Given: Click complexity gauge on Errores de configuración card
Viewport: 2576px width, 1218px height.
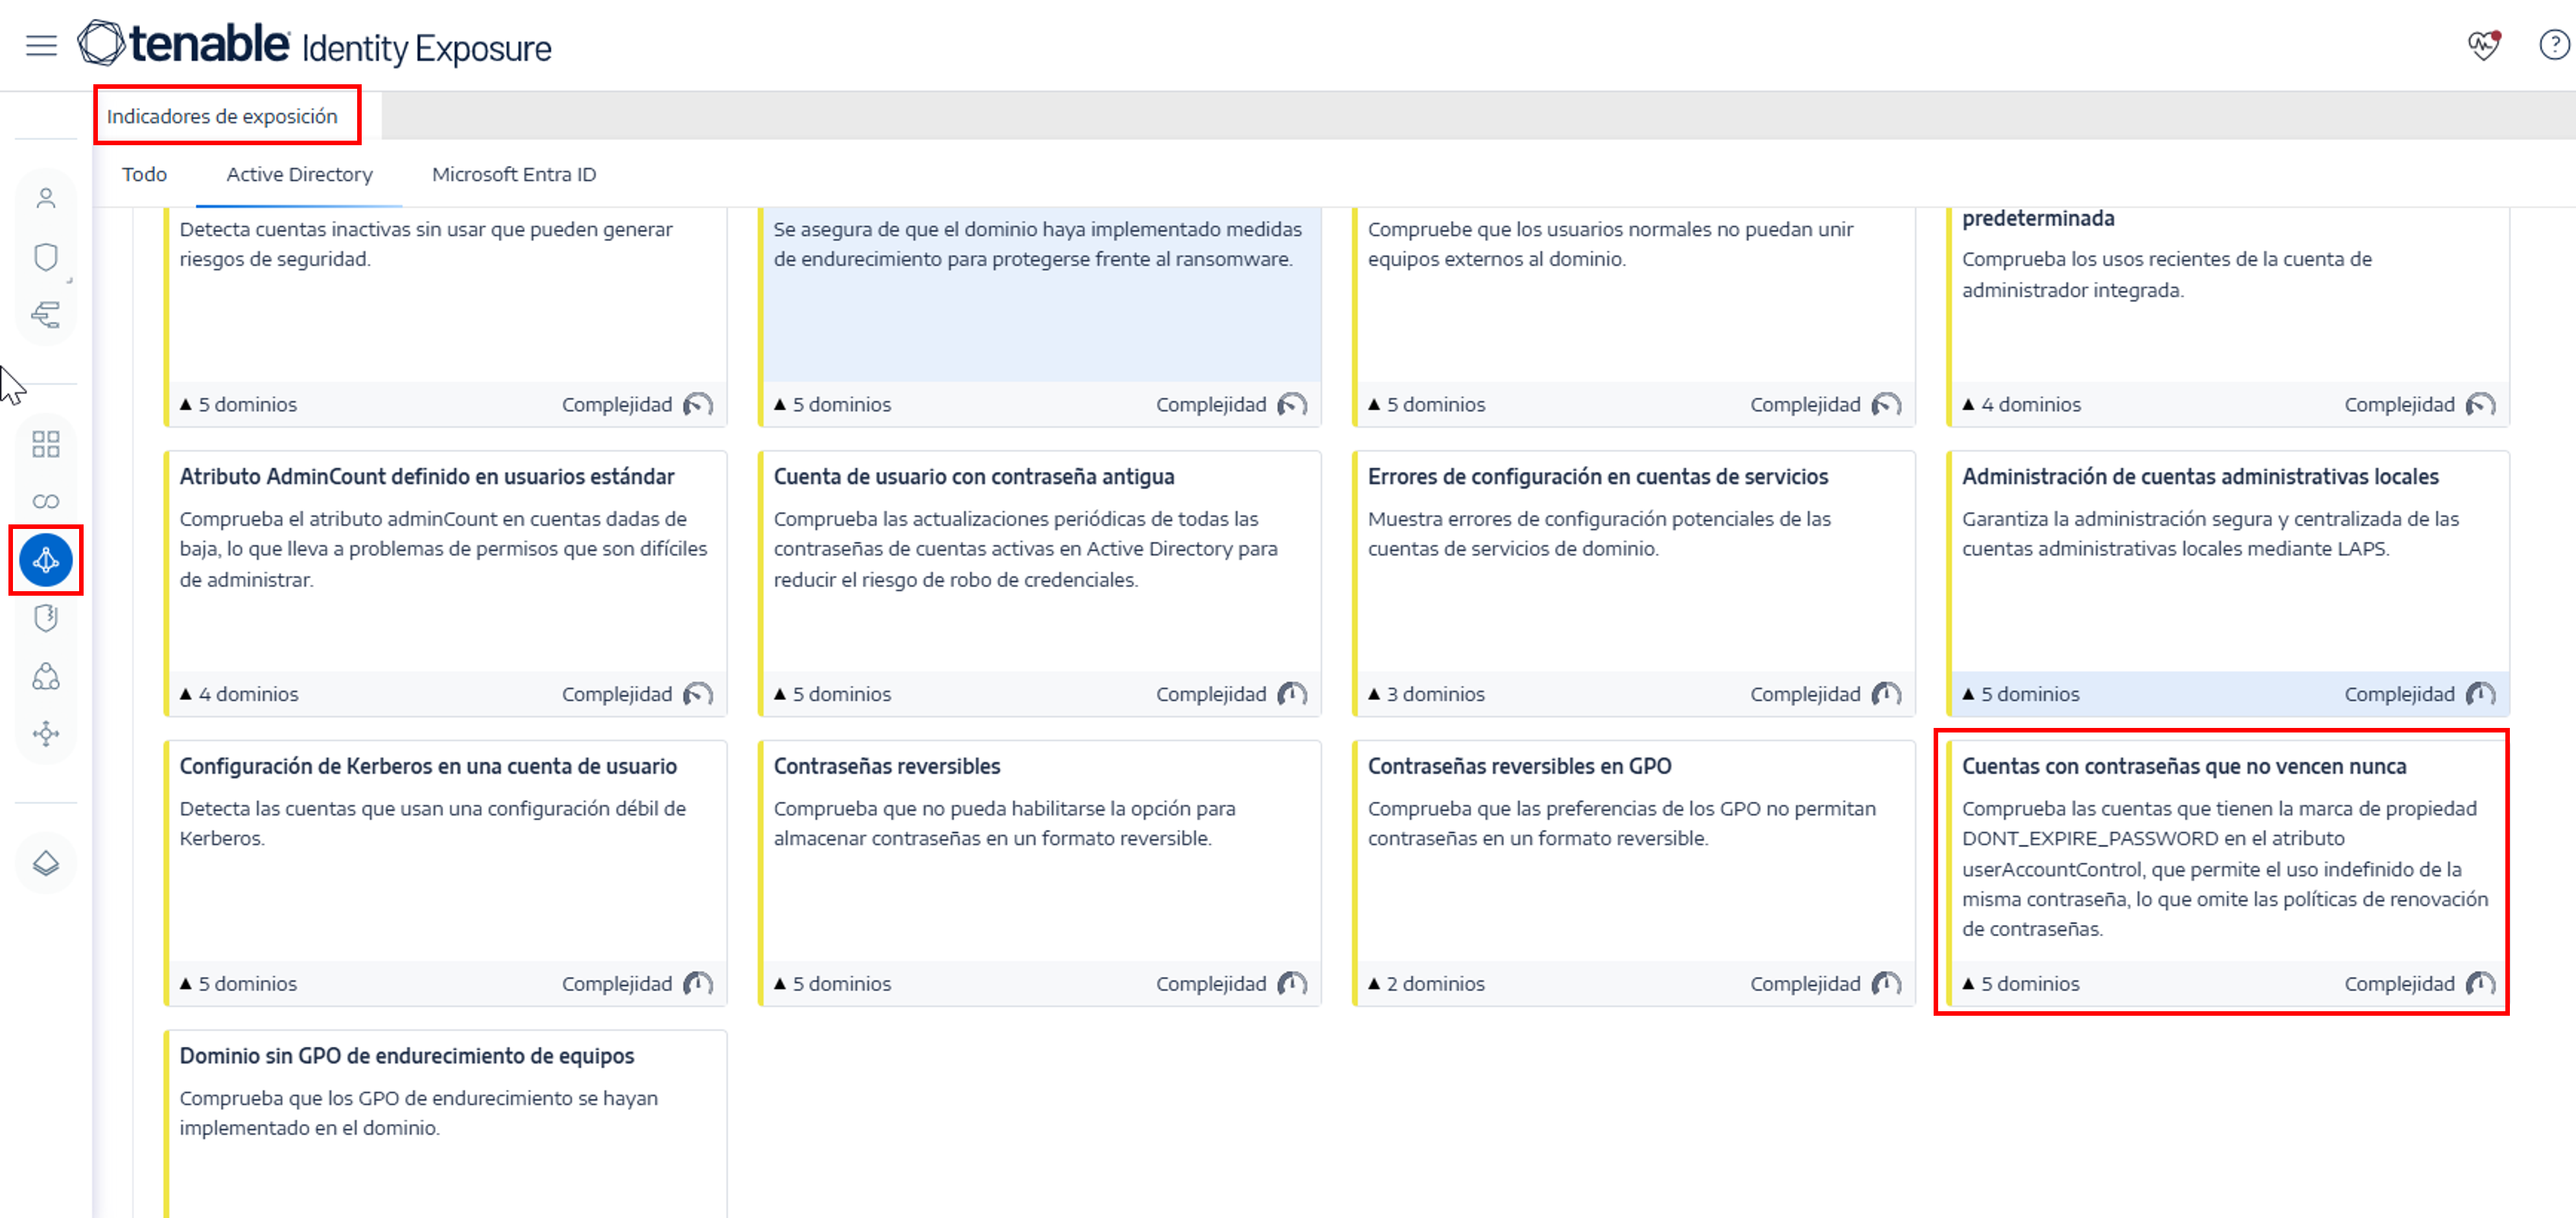Looking at the screenshot, I should coord(1886,694).
